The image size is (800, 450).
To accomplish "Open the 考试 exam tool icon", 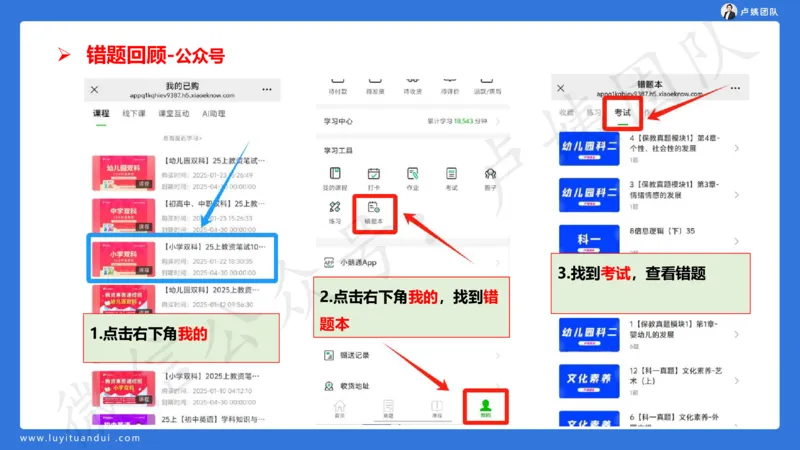I will (x=451, y=173).
